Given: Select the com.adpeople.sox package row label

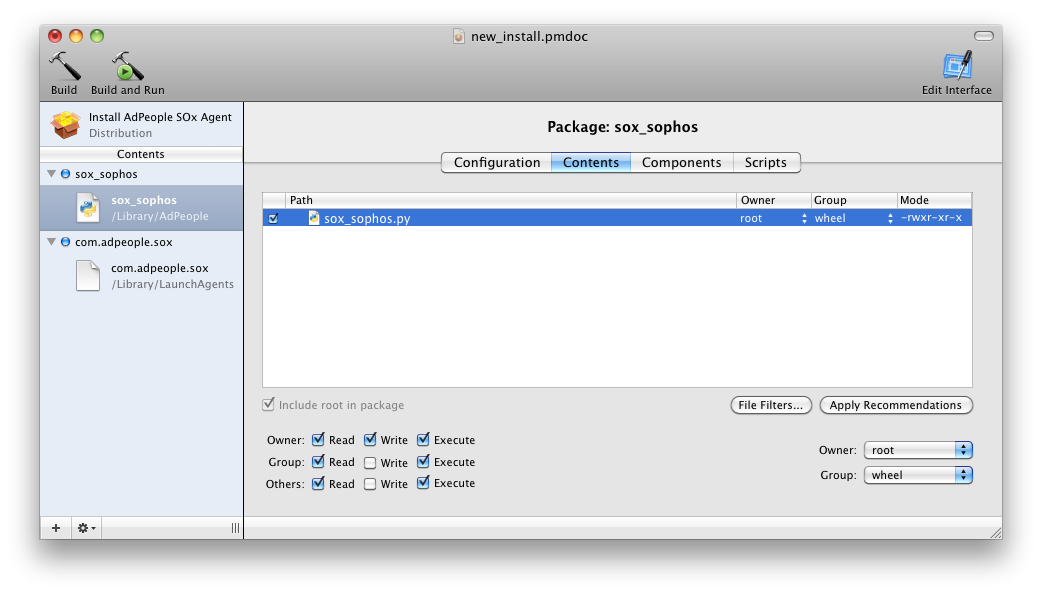Looking at the screenshot, I should 124,242.
